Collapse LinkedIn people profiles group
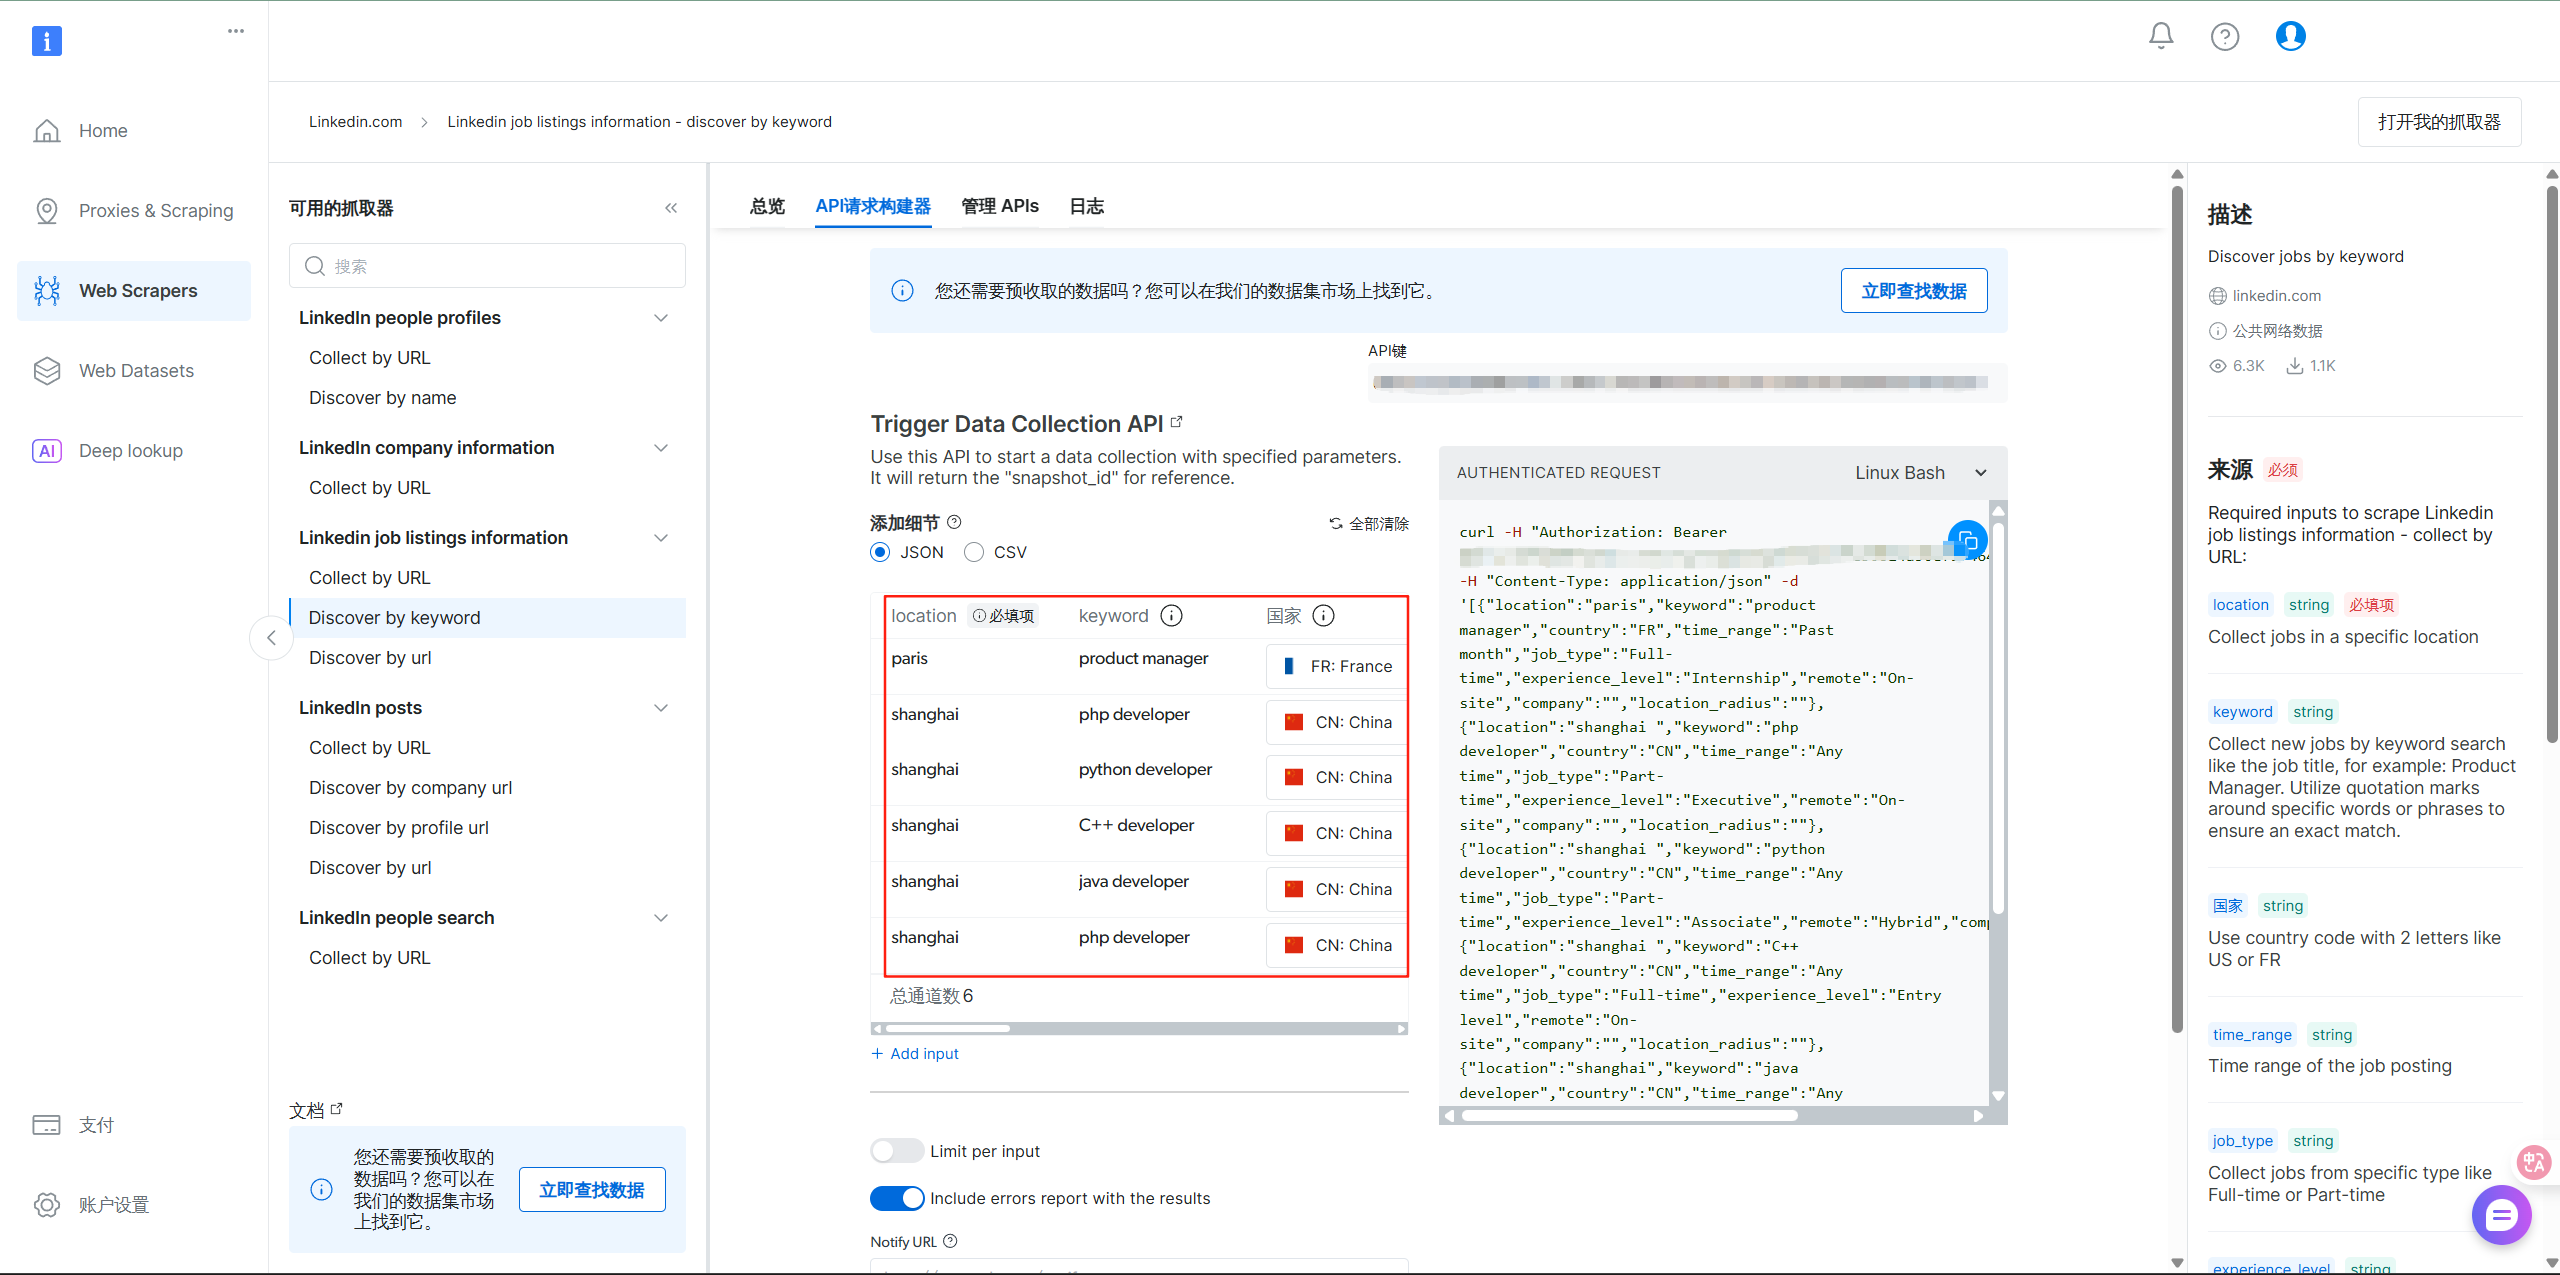This screenshot has width=2560, height=1275. (661, 318)
